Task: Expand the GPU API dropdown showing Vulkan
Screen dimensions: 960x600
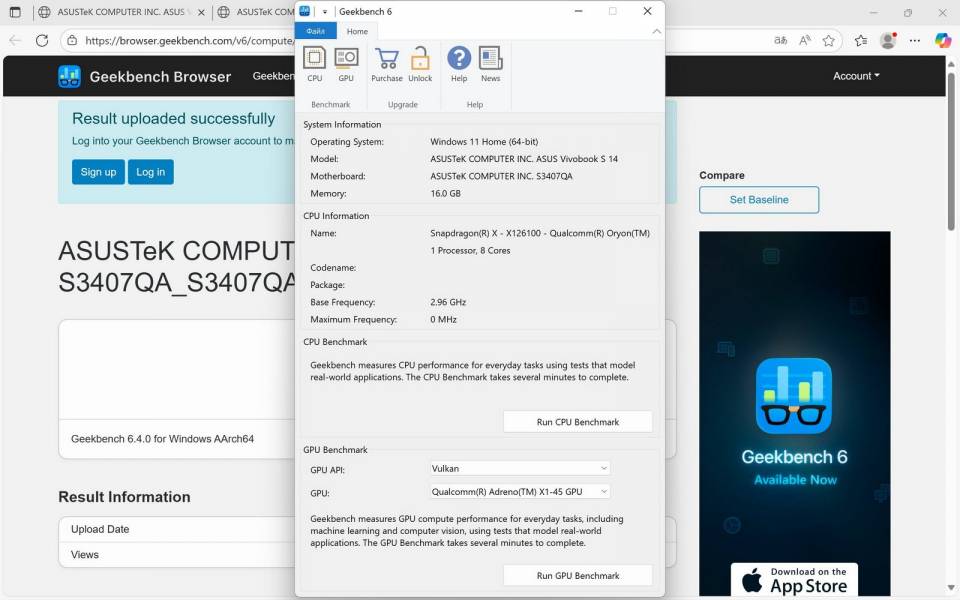Action: 520,468
